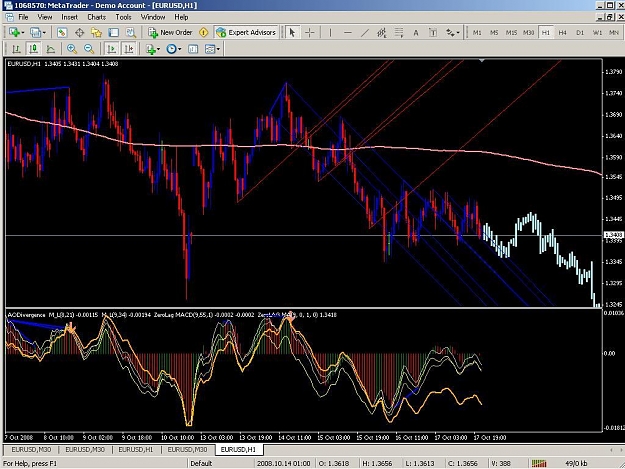Open the Profiles dropdown arrow
The height and width of the screenshot is (469, 625).
coord(44,33)
